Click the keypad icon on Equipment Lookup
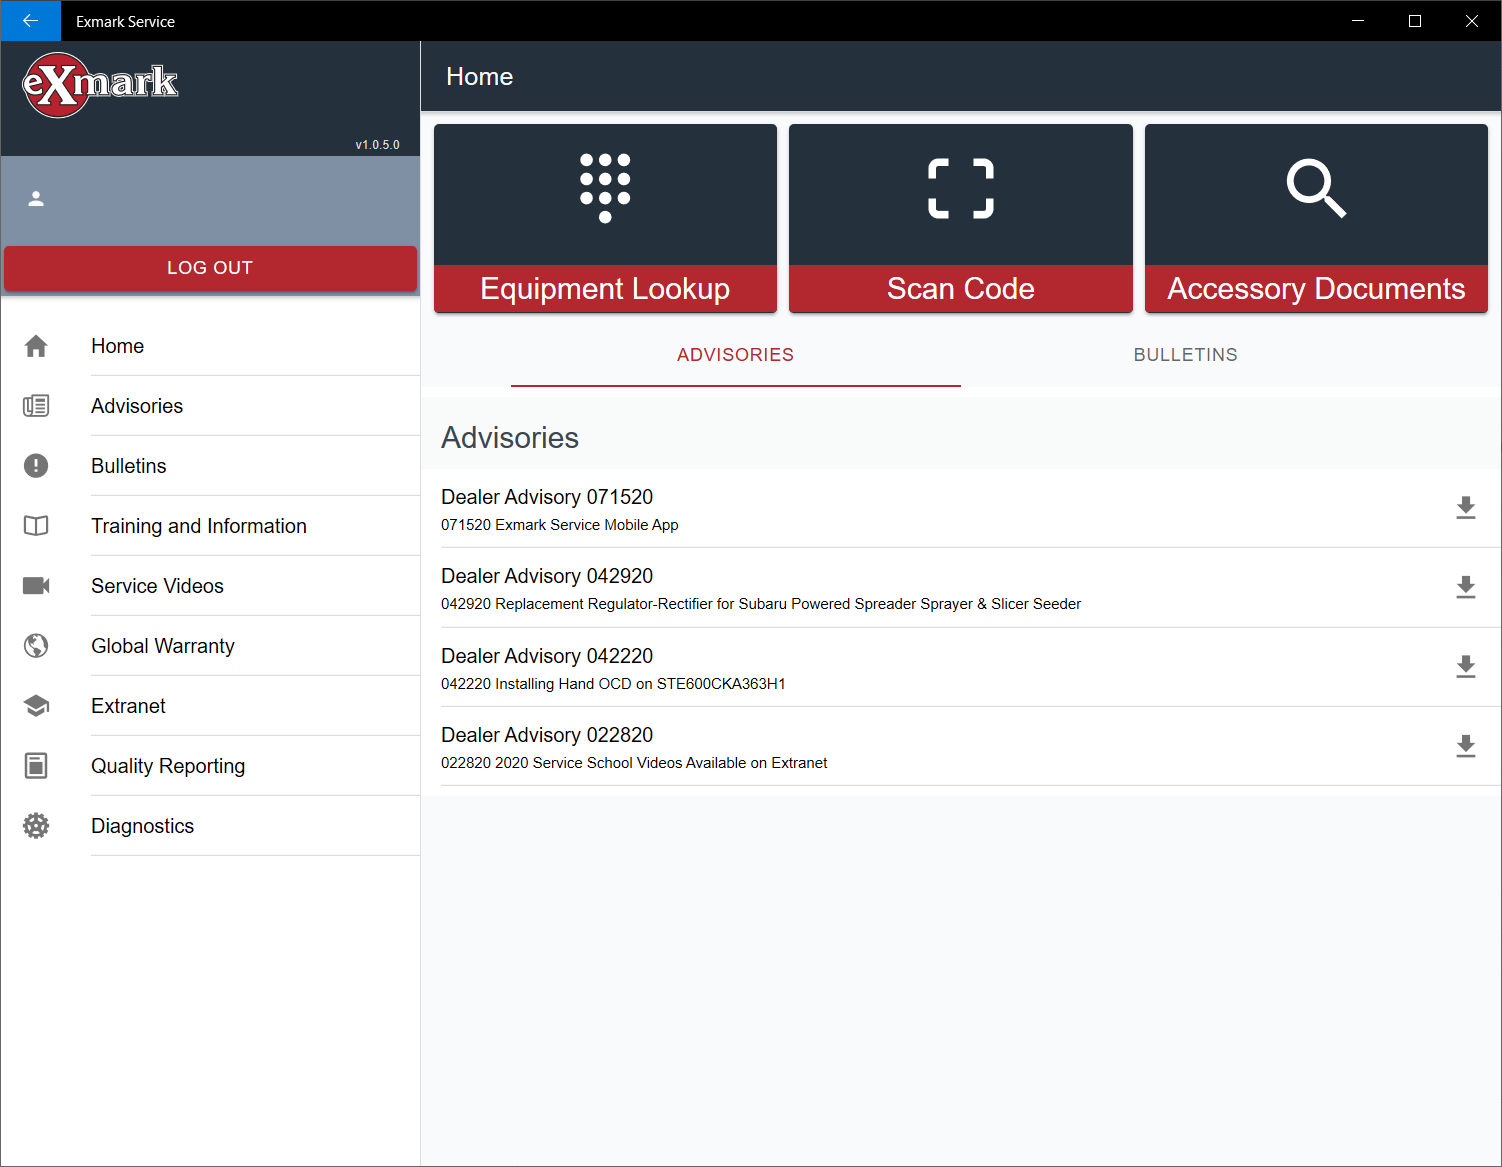 coord(605,188)
